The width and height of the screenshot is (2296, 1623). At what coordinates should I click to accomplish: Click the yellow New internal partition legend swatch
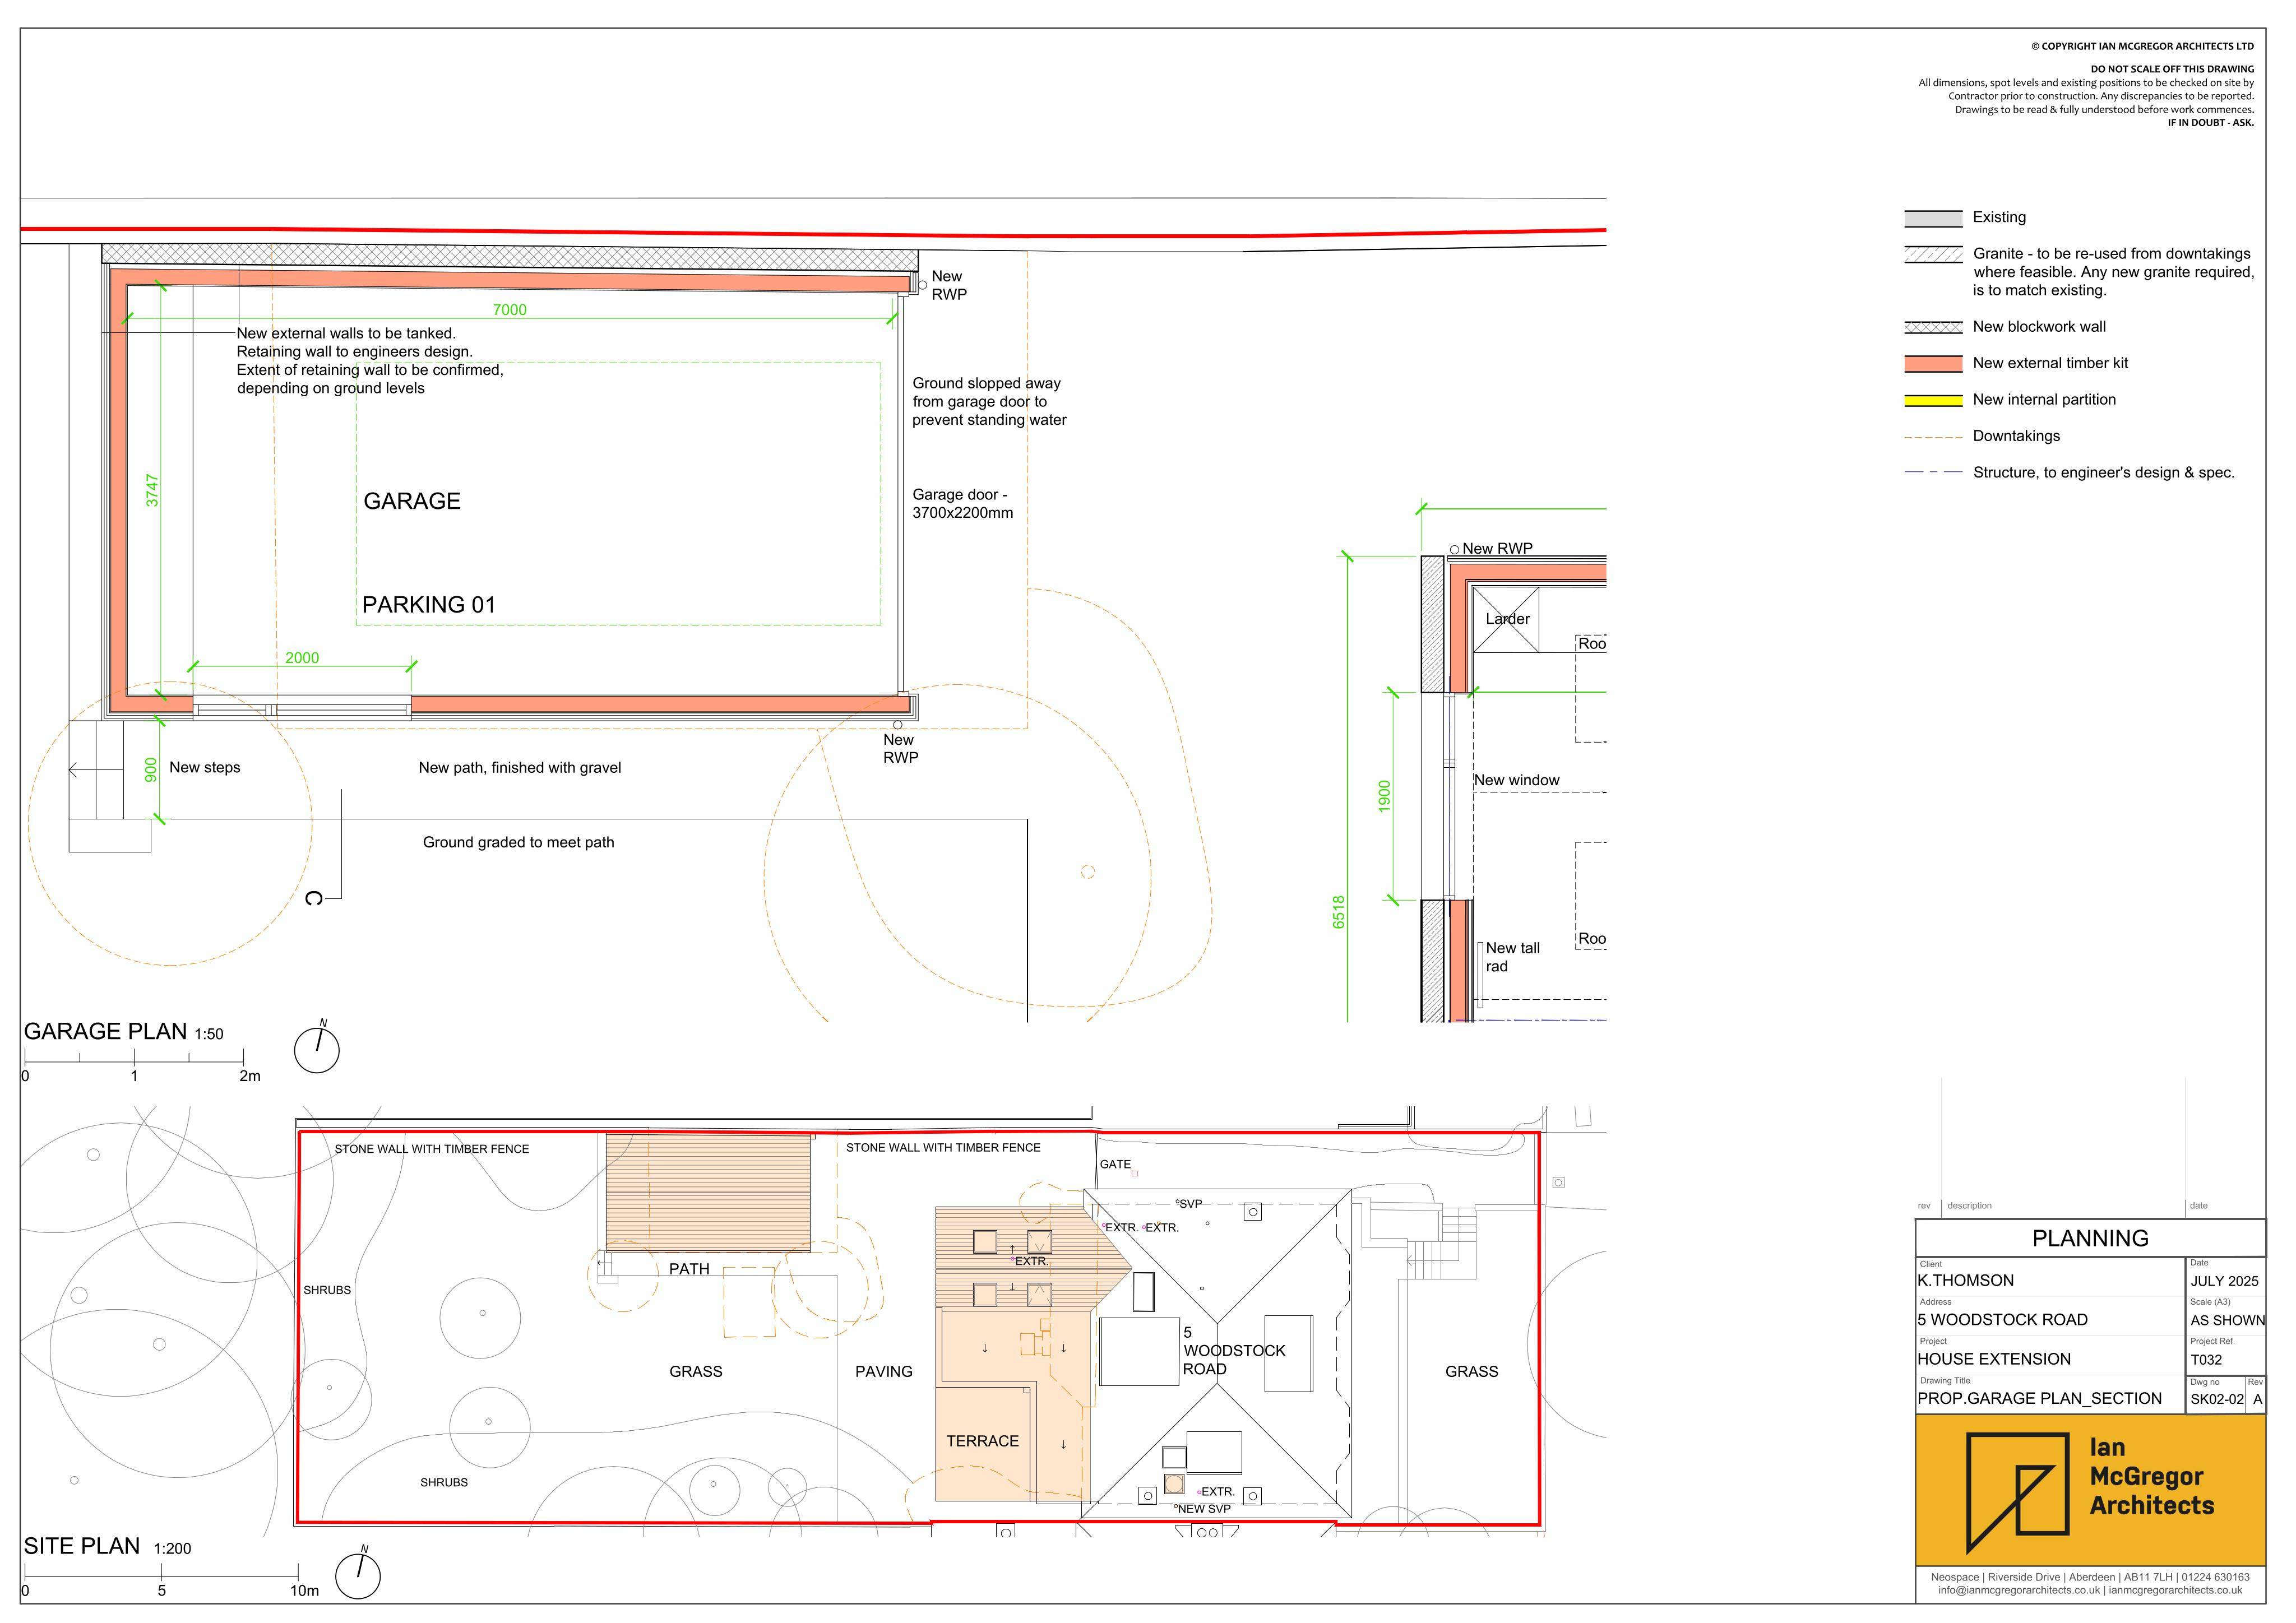(1933, 400)
